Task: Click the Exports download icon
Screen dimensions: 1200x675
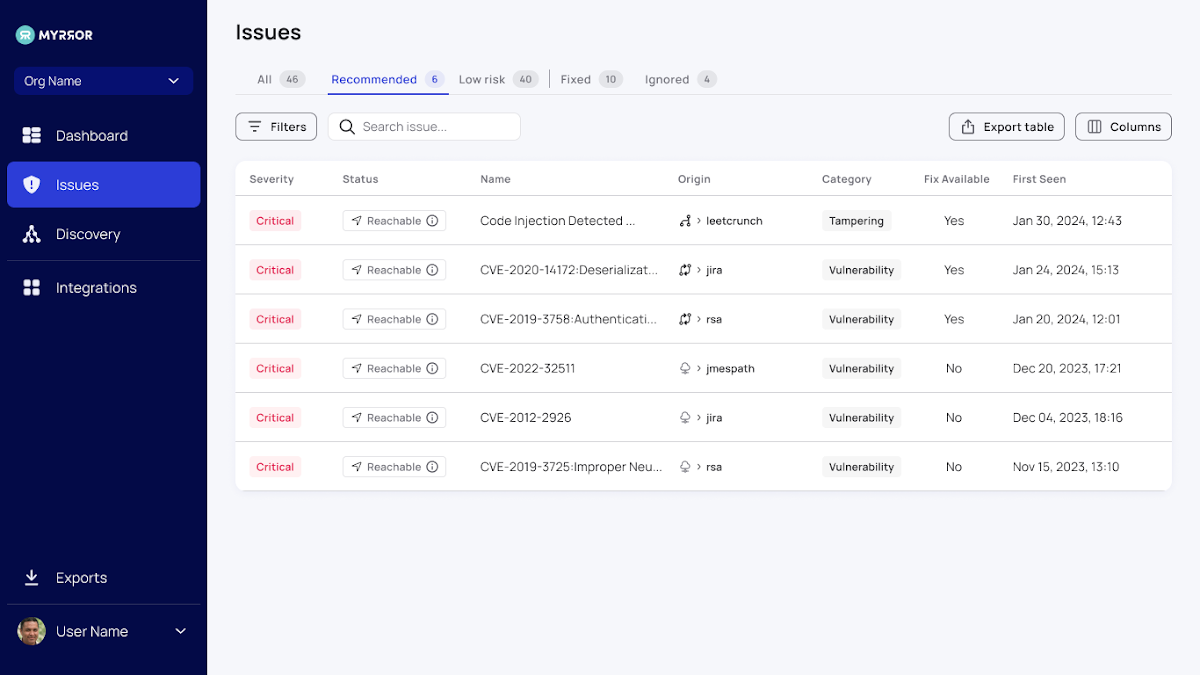Action: [32, 578]
